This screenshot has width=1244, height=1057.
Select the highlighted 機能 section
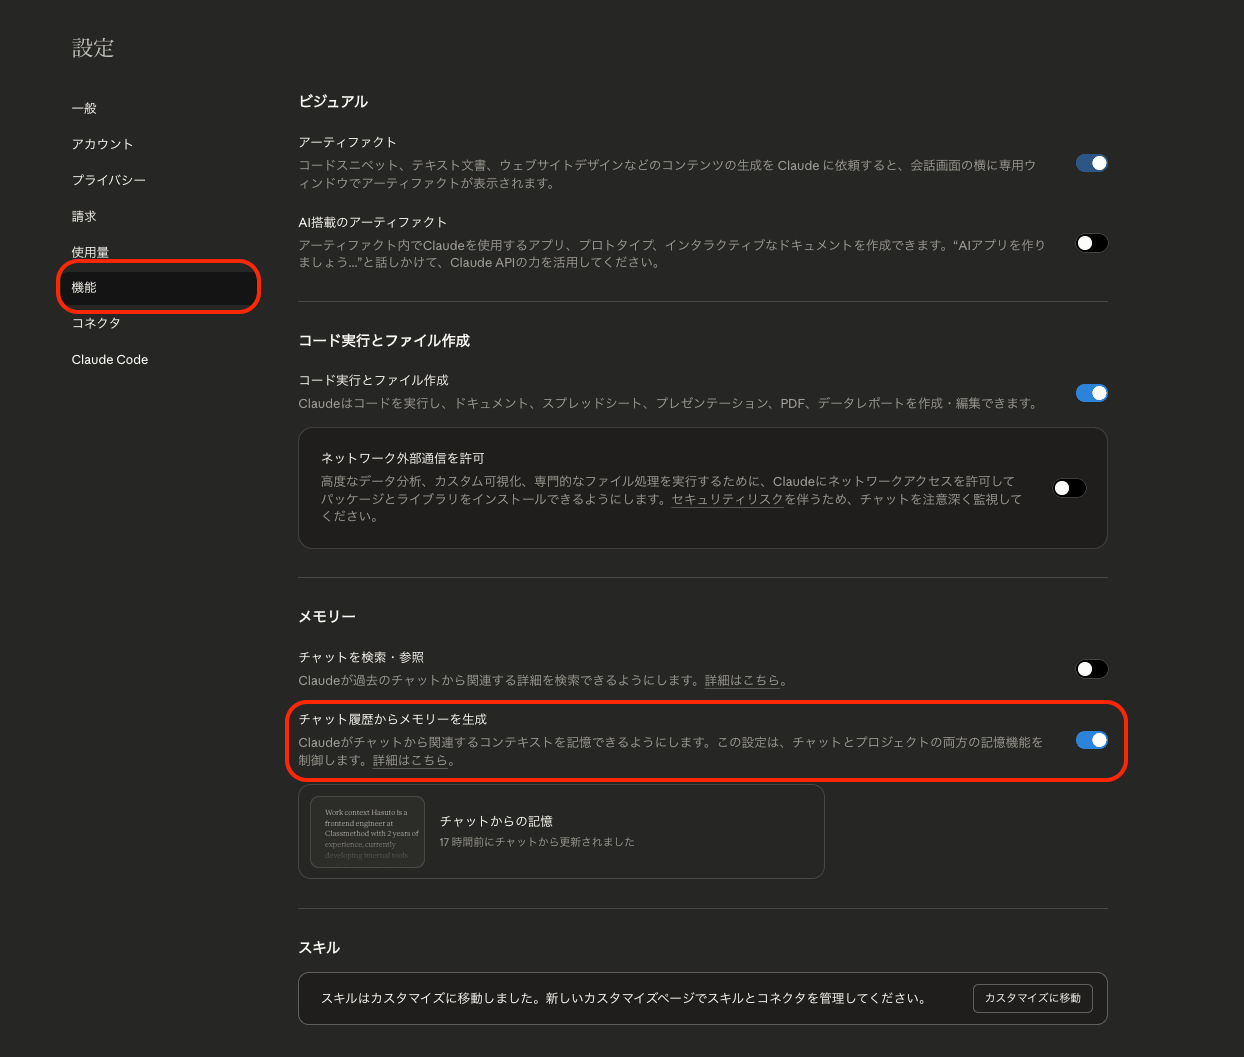click(85, 287)
